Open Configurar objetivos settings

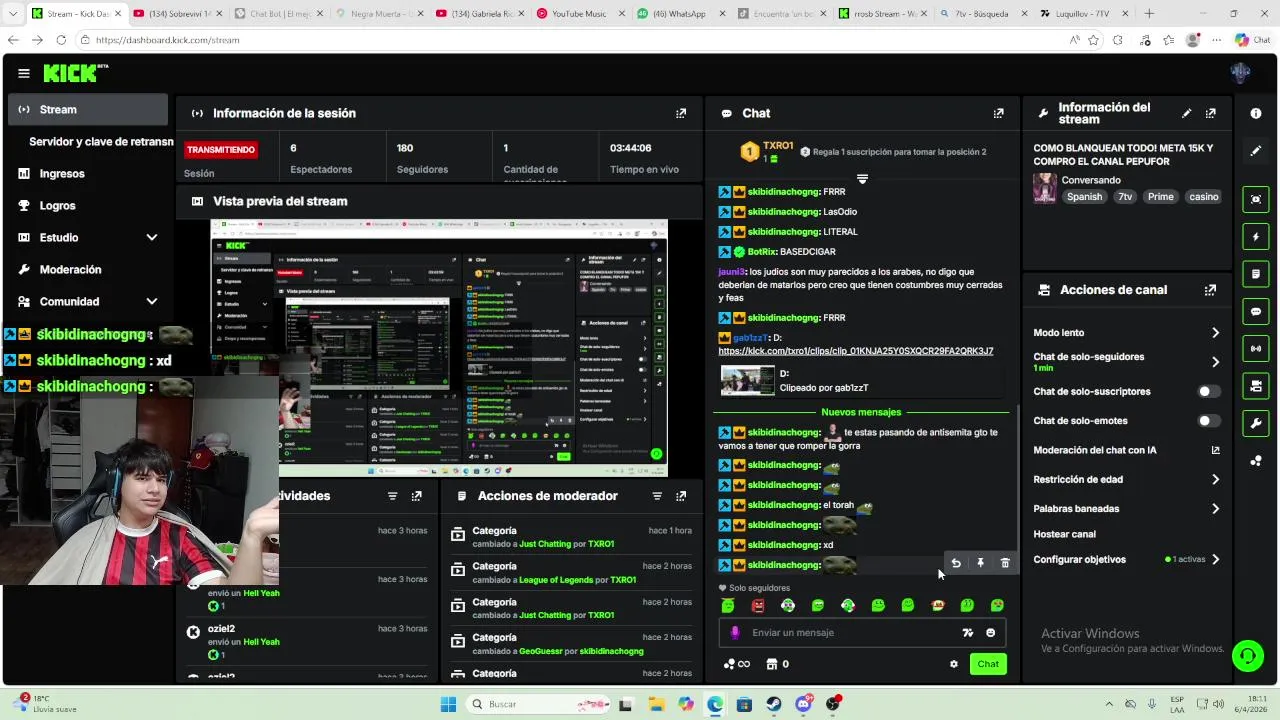[1127, 559]
